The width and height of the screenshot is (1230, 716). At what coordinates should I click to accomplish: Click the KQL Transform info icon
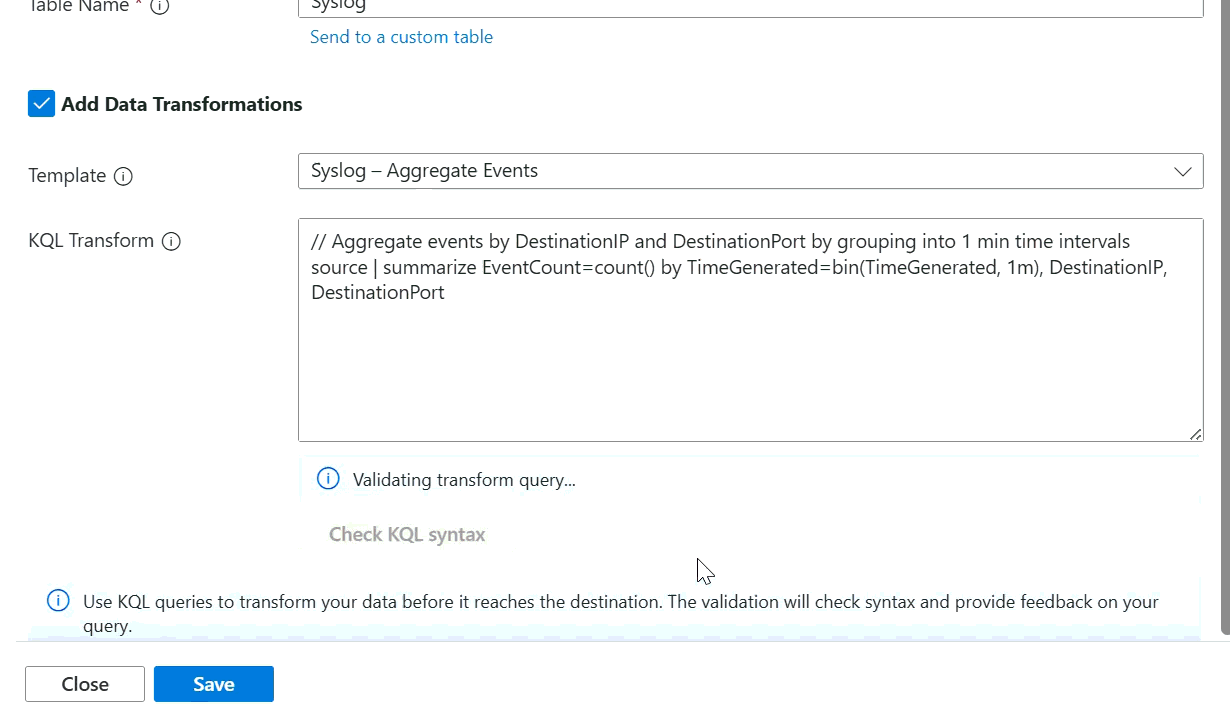pos(171,242)
